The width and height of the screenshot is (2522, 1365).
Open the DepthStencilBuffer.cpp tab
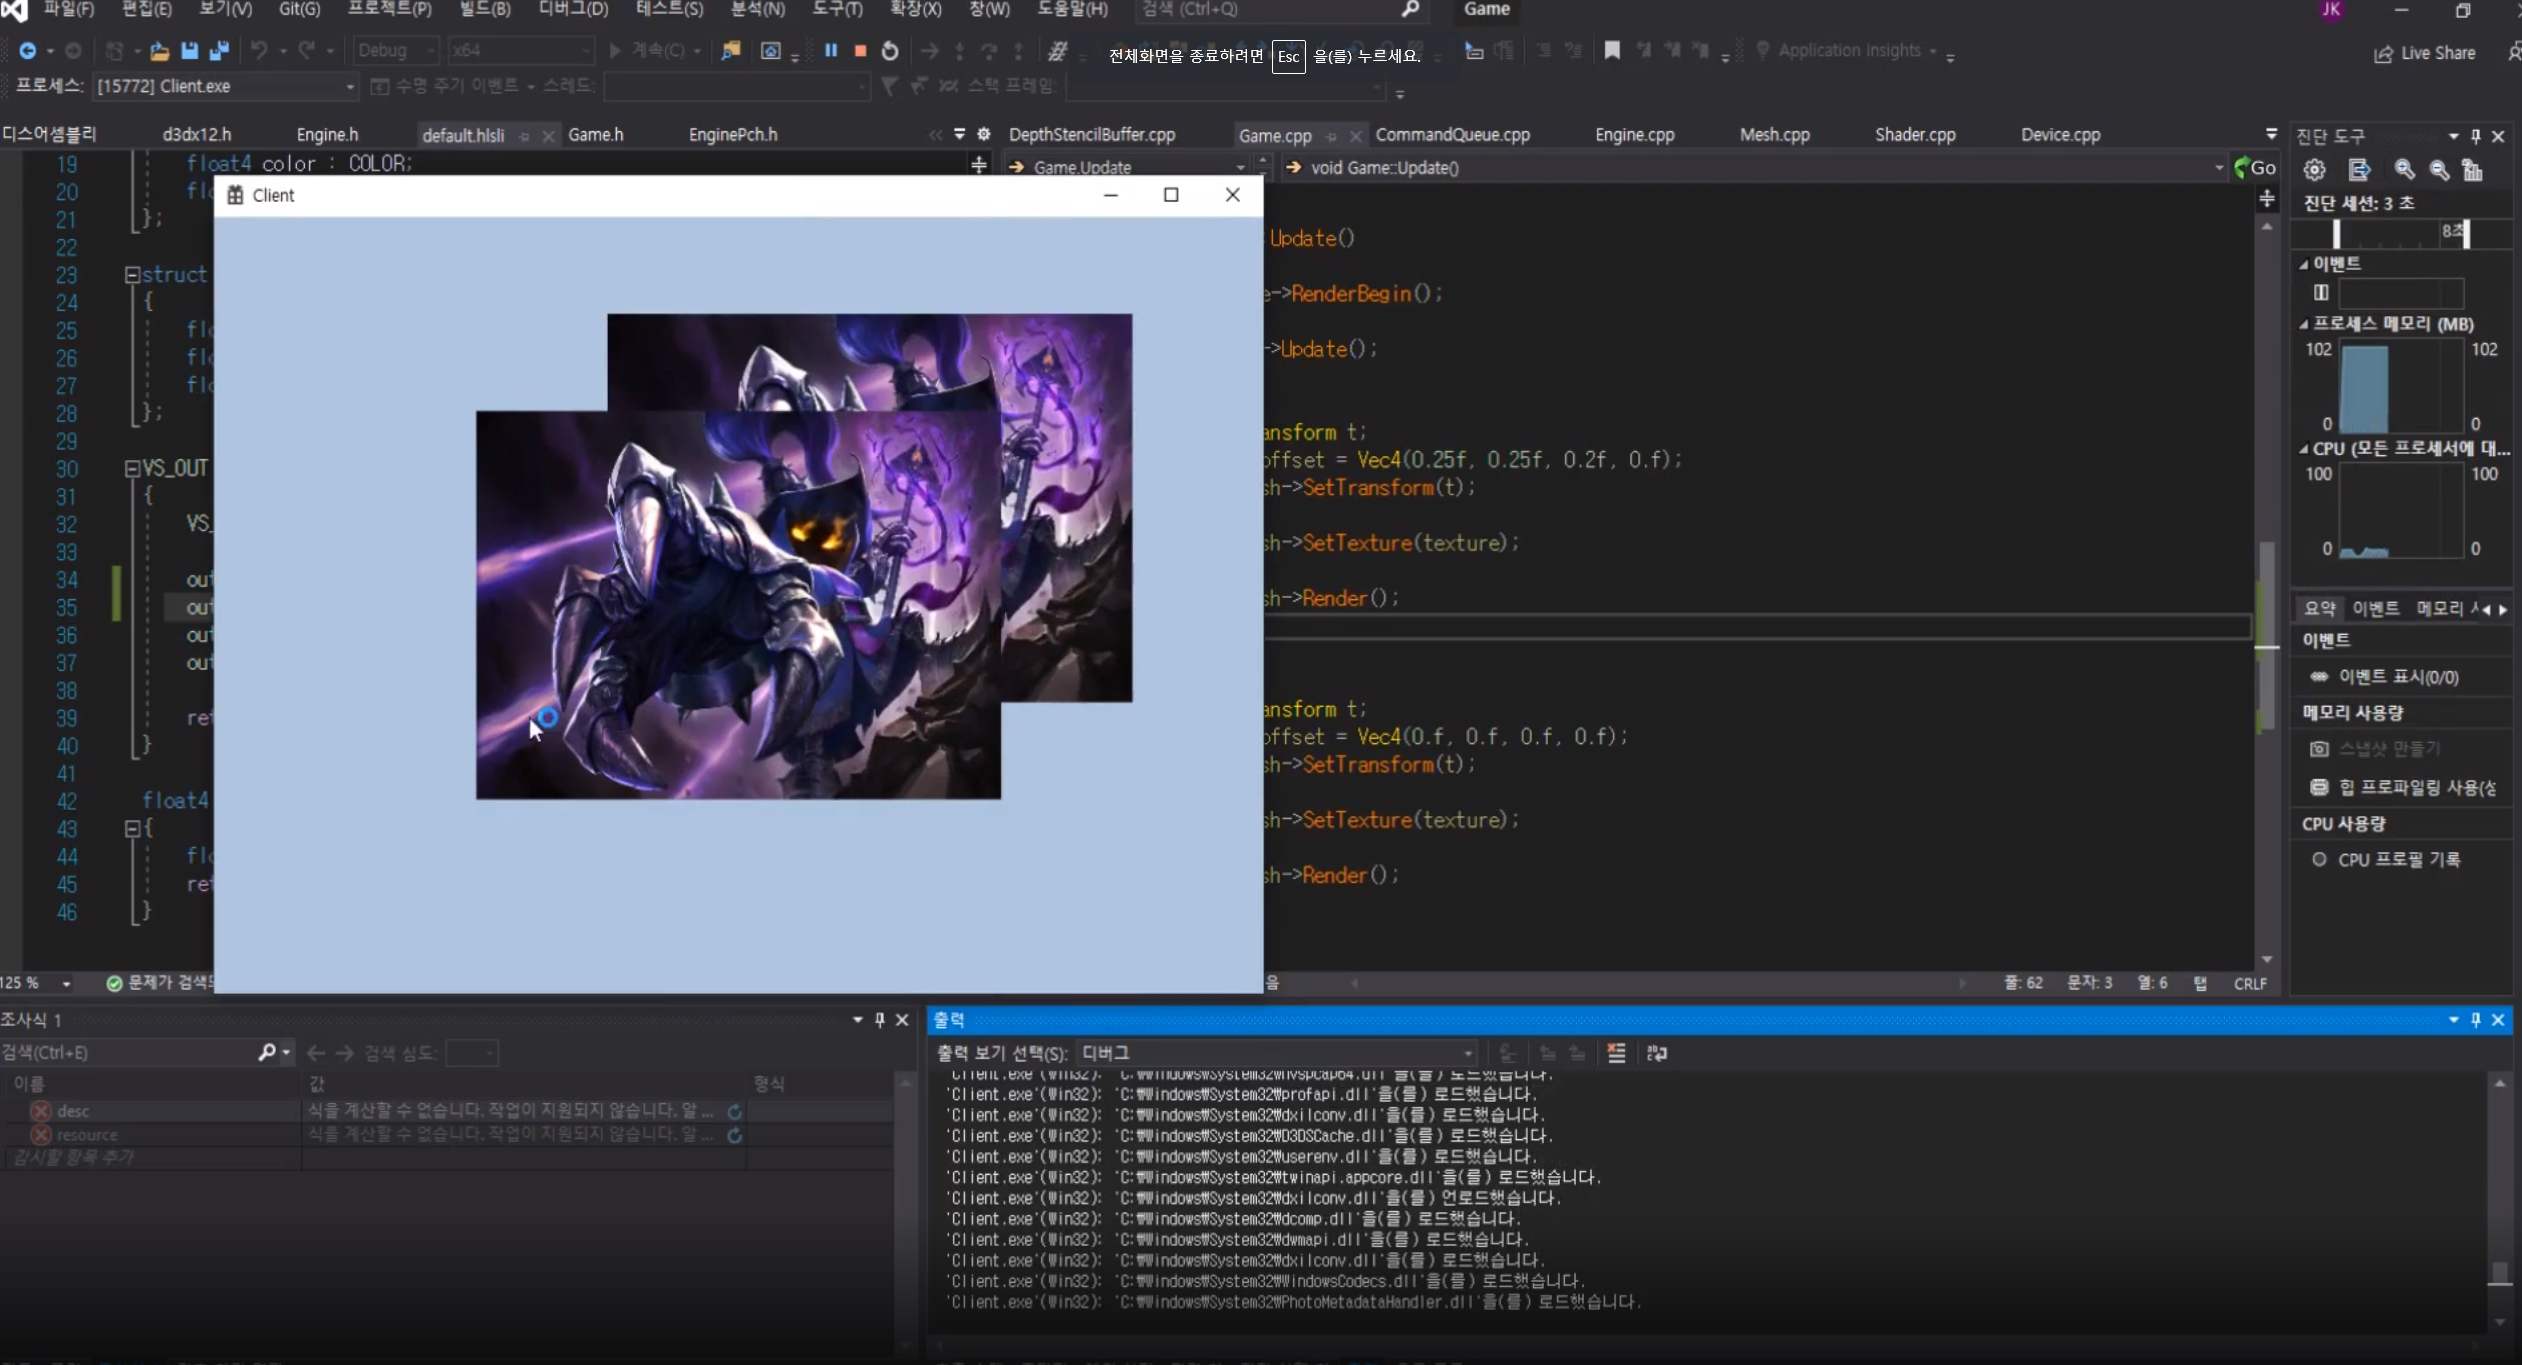point(1092,134)
